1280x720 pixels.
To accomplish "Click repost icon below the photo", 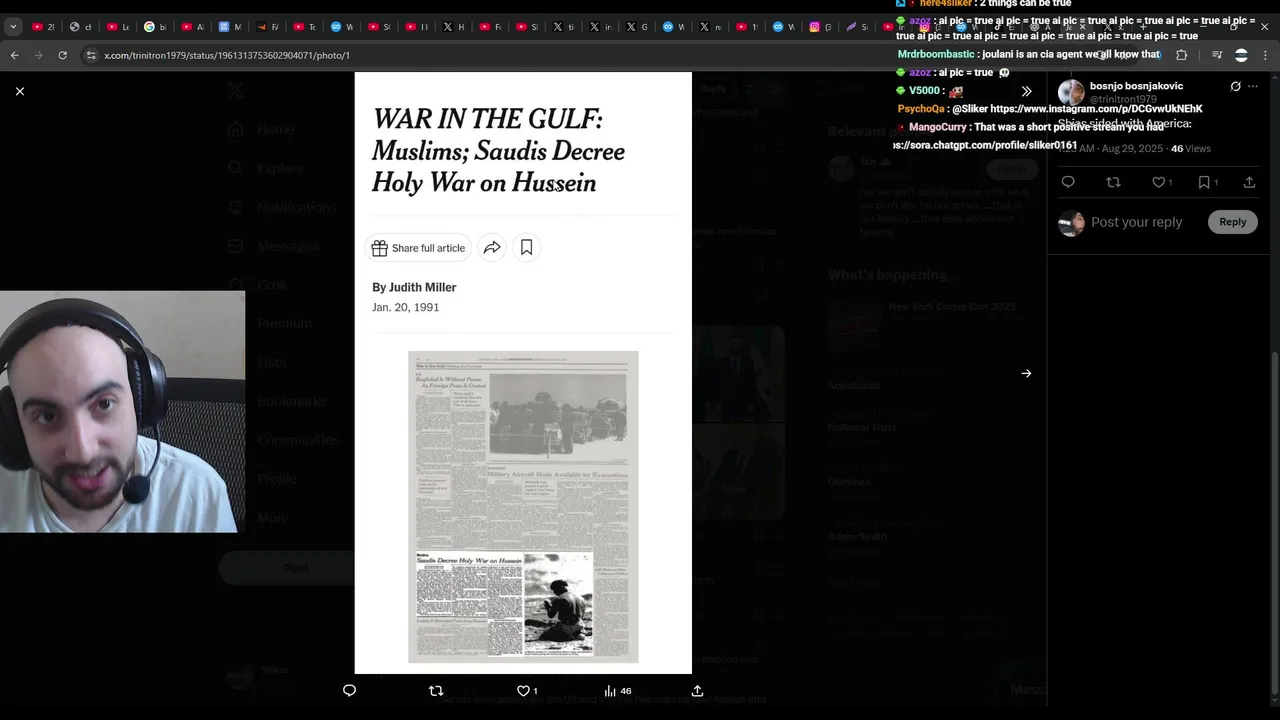I will point(435,690).
